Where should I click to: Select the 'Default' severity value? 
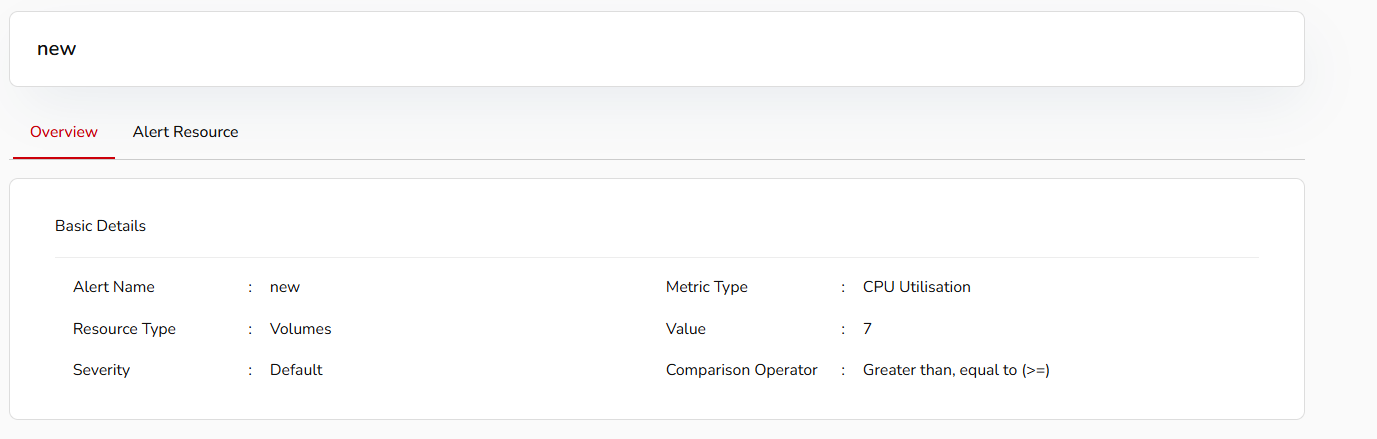(296, 370)
